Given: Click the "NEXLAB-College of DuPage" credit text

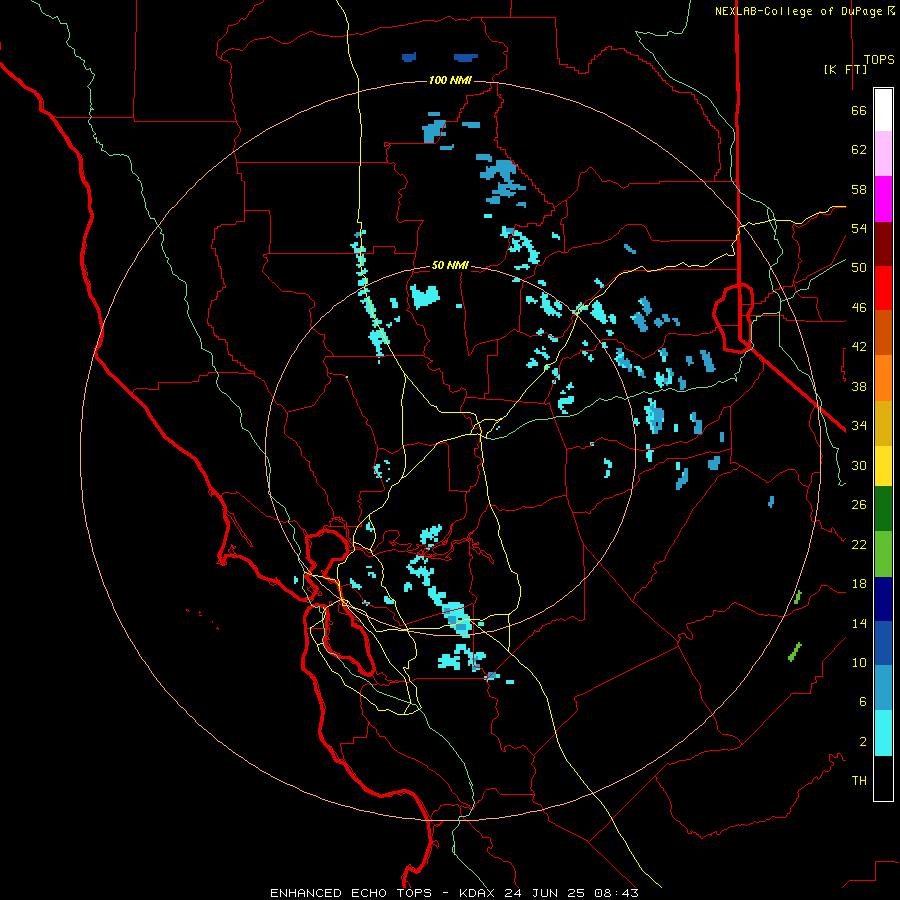Looking at the screenshot, I should click(800, 11).
